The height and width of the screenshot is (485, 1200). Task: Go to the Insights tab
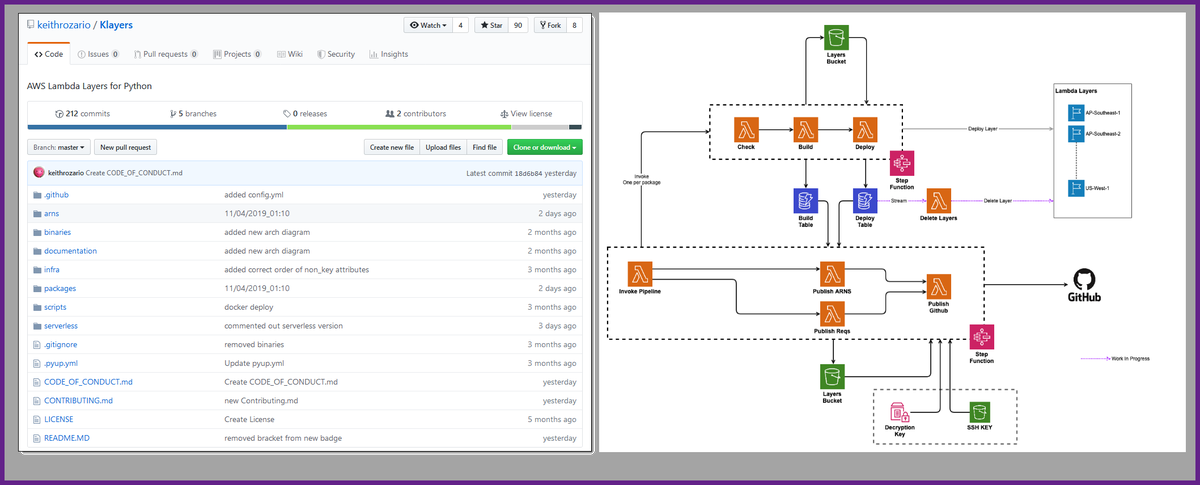click(x=388, y=54)
